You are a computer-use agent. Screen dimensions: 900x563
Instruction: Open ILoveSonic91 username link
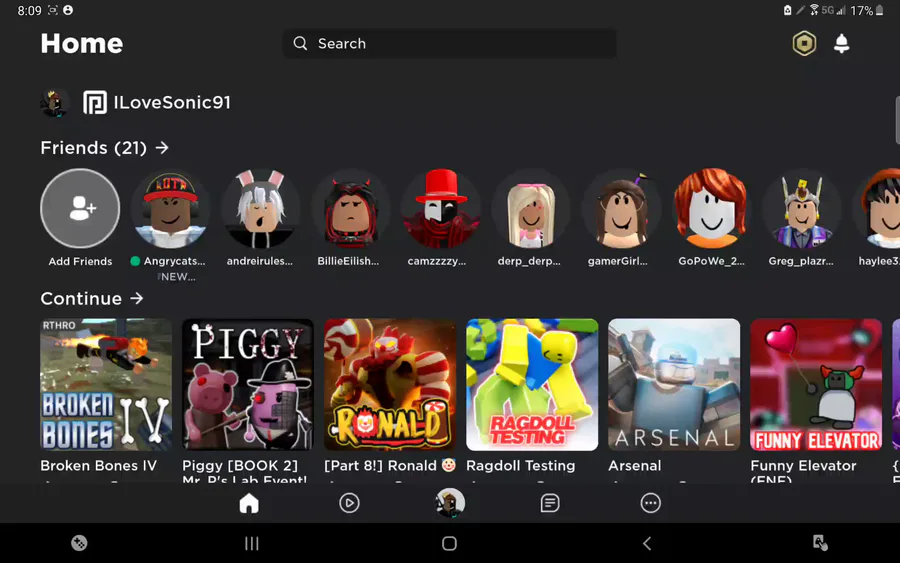pos(172,103)
